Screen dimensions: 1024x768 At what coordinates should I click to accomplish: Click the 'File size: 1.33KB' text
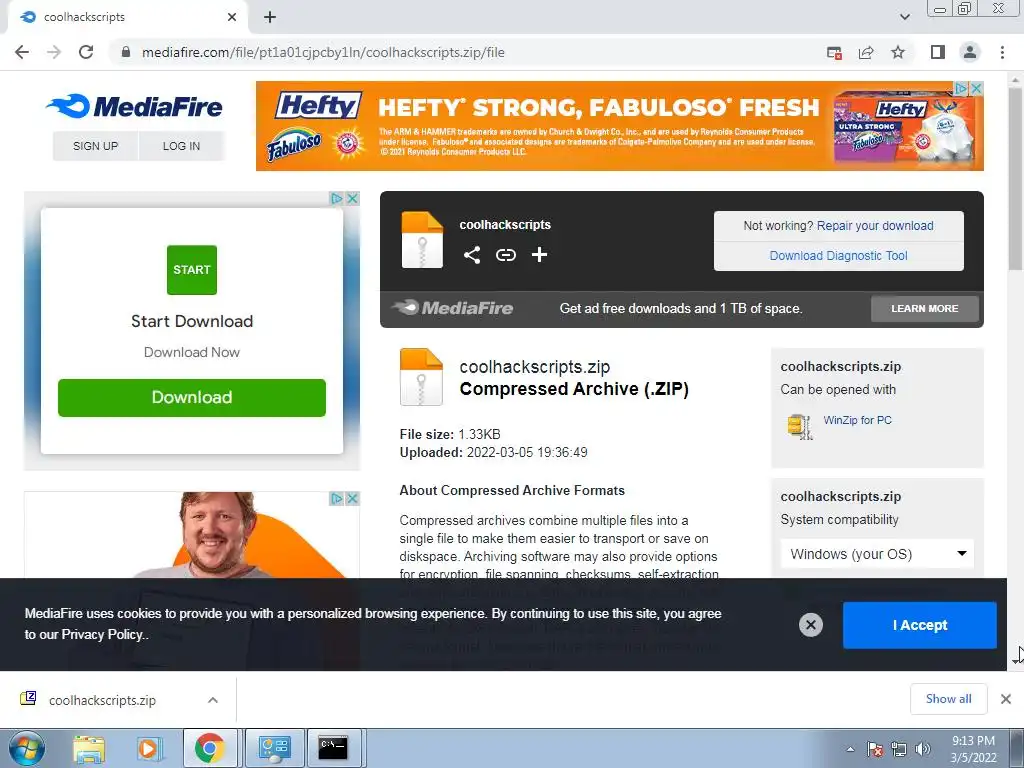[x=450, y=434]
